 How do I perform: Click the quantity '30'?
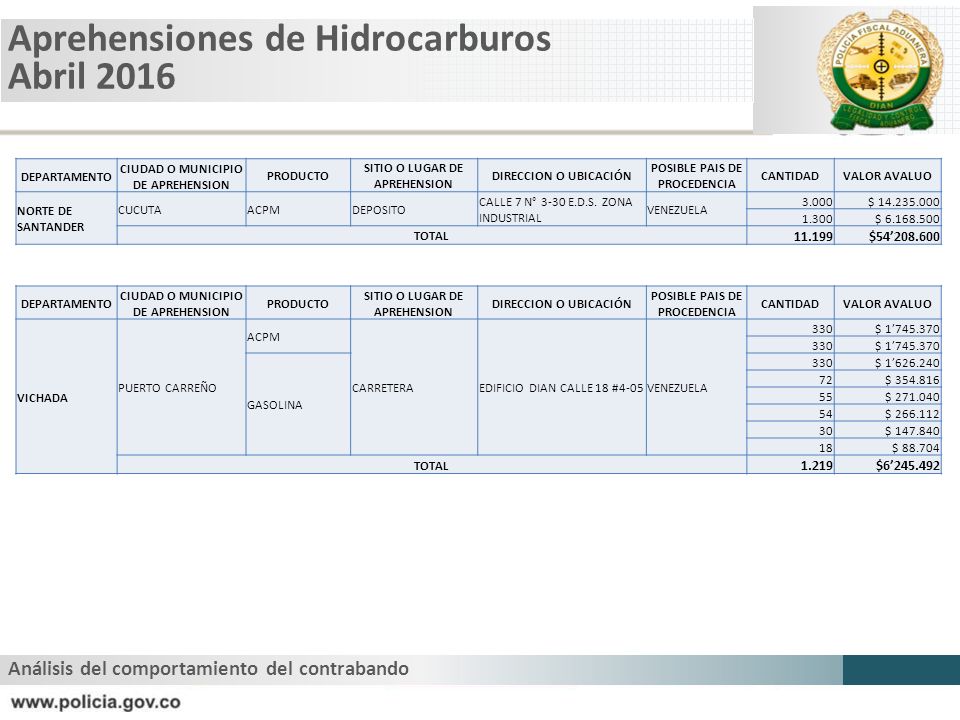click(825, 431)
